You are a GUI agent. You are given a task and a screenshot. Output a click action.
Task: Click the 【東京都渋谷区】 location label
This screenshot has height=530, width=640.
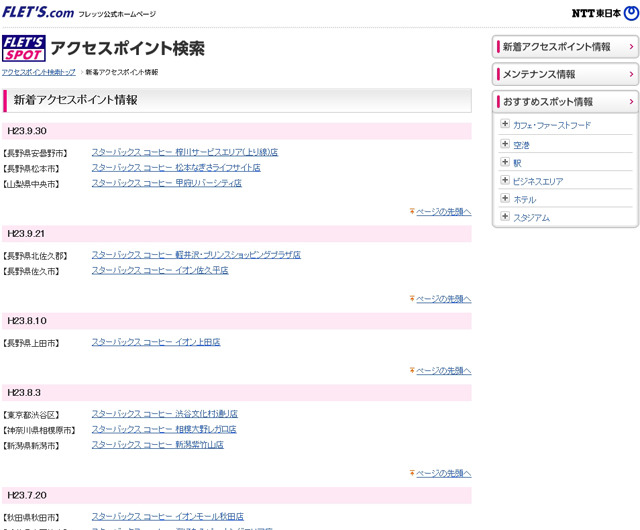pos(31,415)
